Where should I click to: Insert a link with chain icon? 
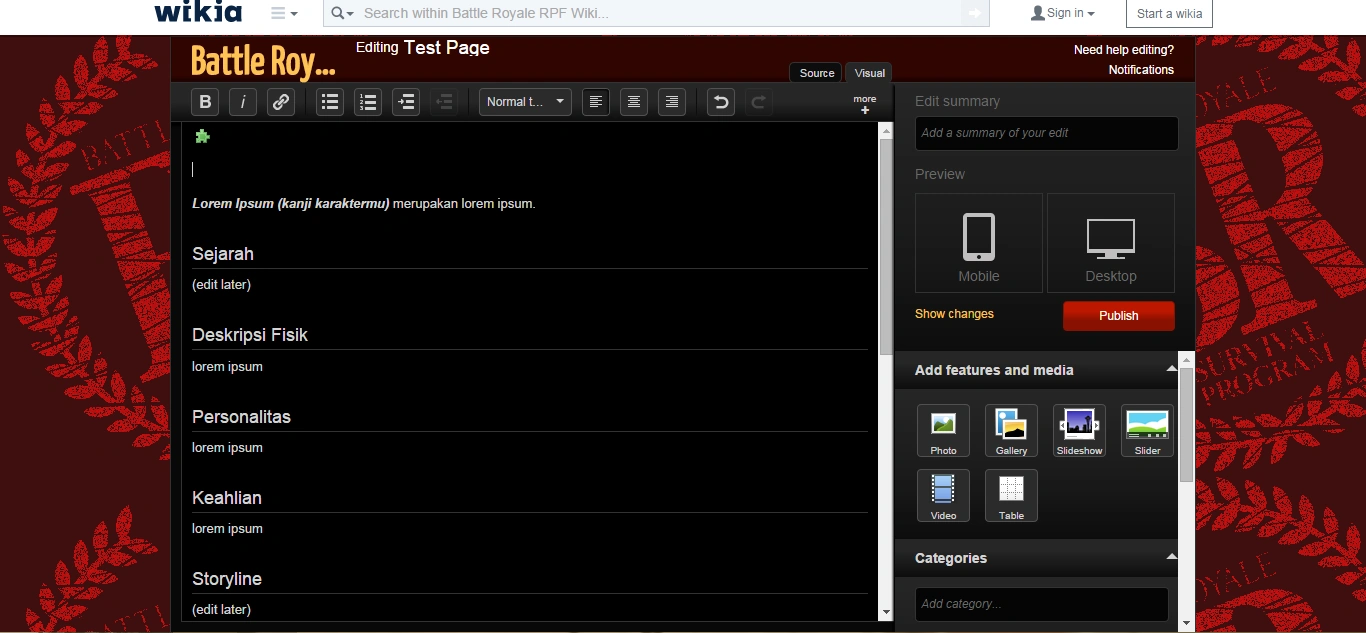click(281, 102)
